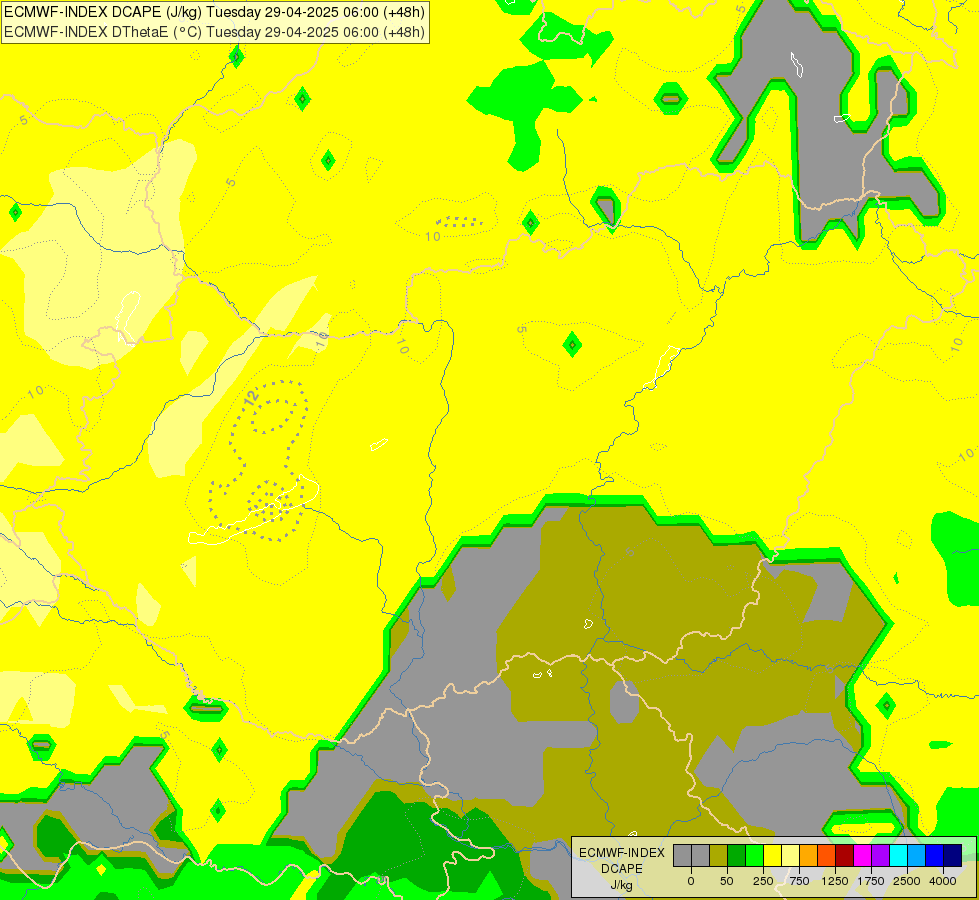Image resolution: width=979 pixels, height=900 pixels.
Task: Pick the gray legend swatch between 0 and 50
Action: (x=700, y=855)
